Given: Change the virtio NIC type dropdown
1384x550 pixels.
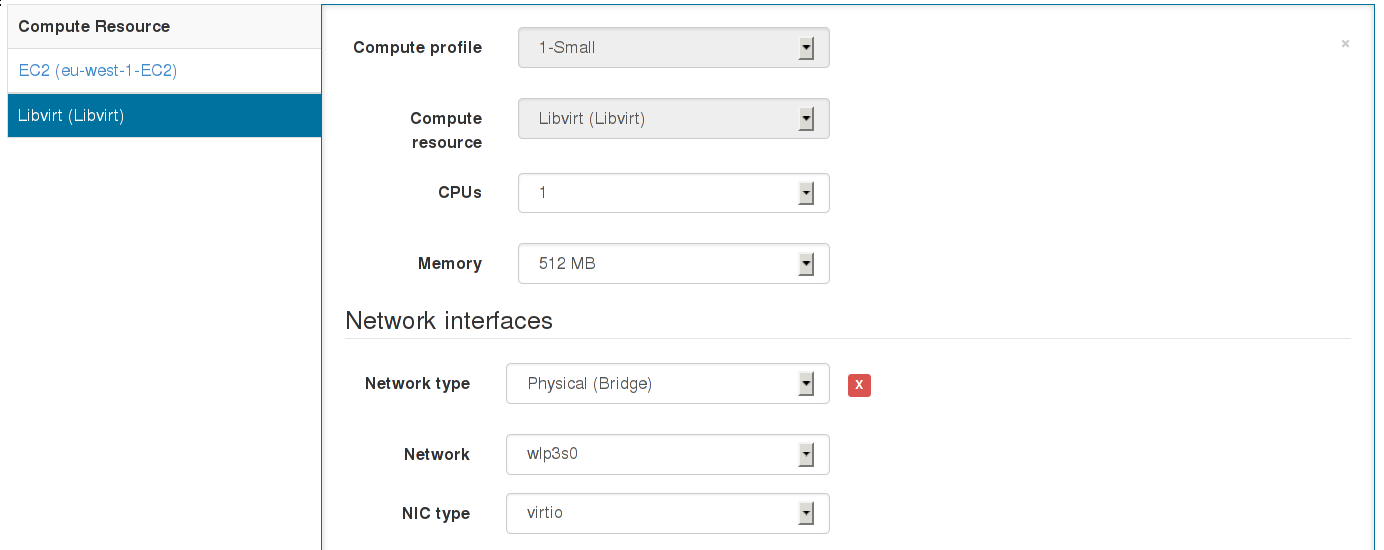Looking at the screenshot, I should [x=667, y=513].
